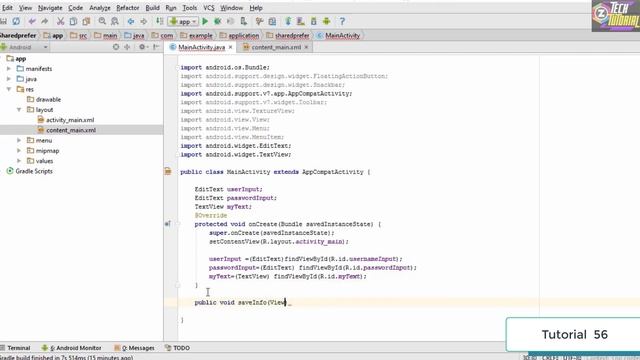This screenshot has height=360, width=640.
Task: Click the override gutter icon beside onCreate
Action: point(168,224)
